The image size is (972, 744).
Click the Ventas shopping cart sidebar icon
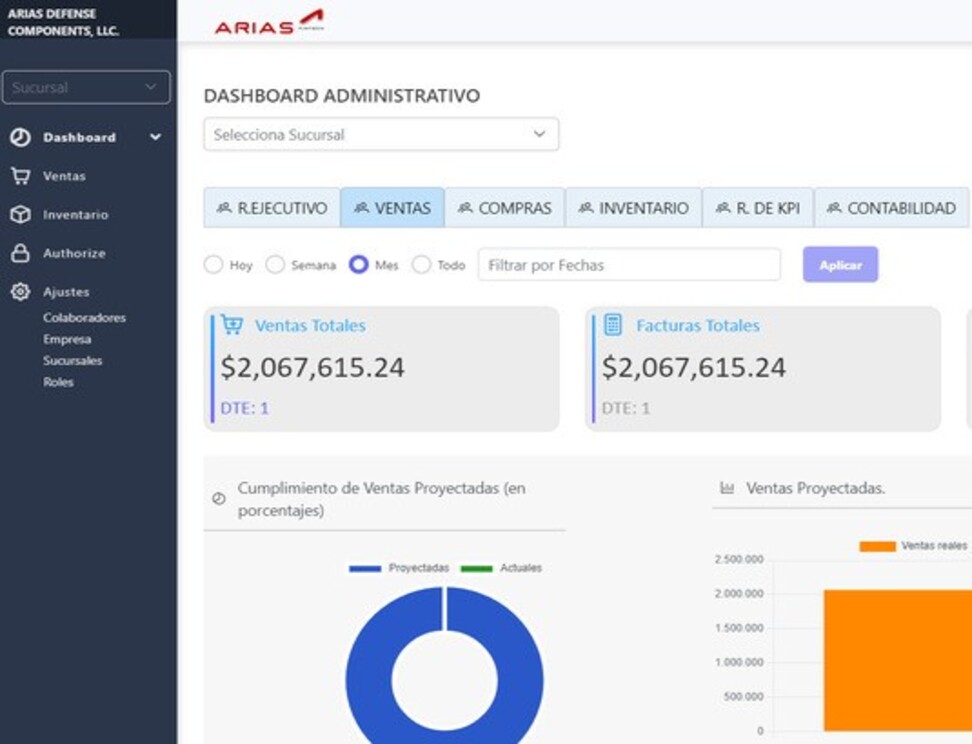[20, 176]
